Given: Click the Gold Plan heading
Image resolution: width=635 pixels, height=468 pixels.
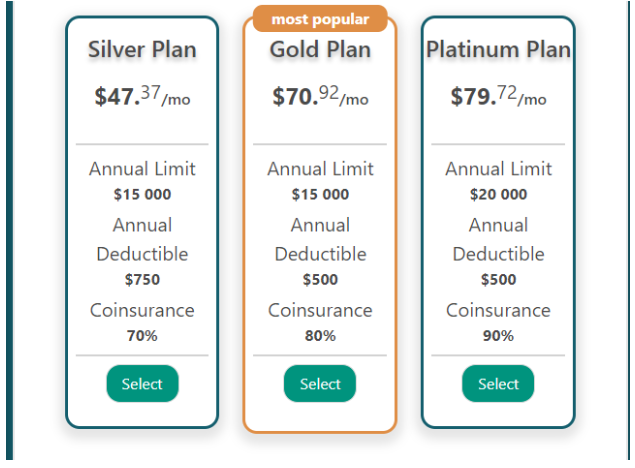Looking at the screenshot, I should tap(320, 49).
